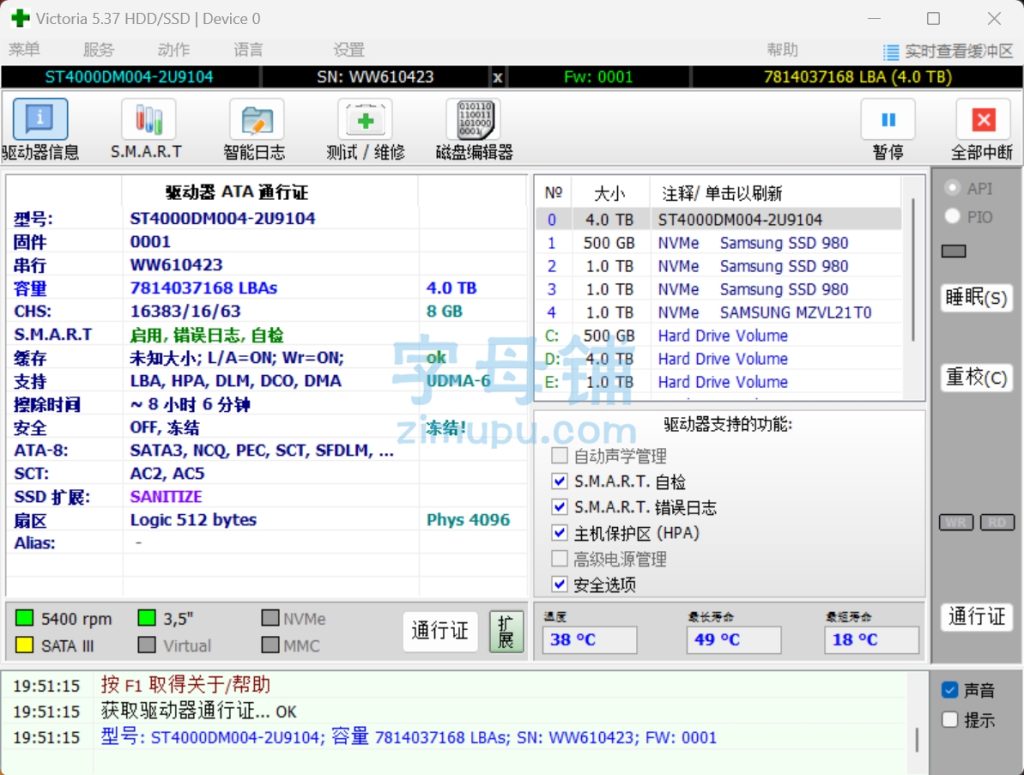Viewport: 1024px width, 775px height.
Task: Click the green 3,5" form factor indicator
Action: (x=147, y=618)
